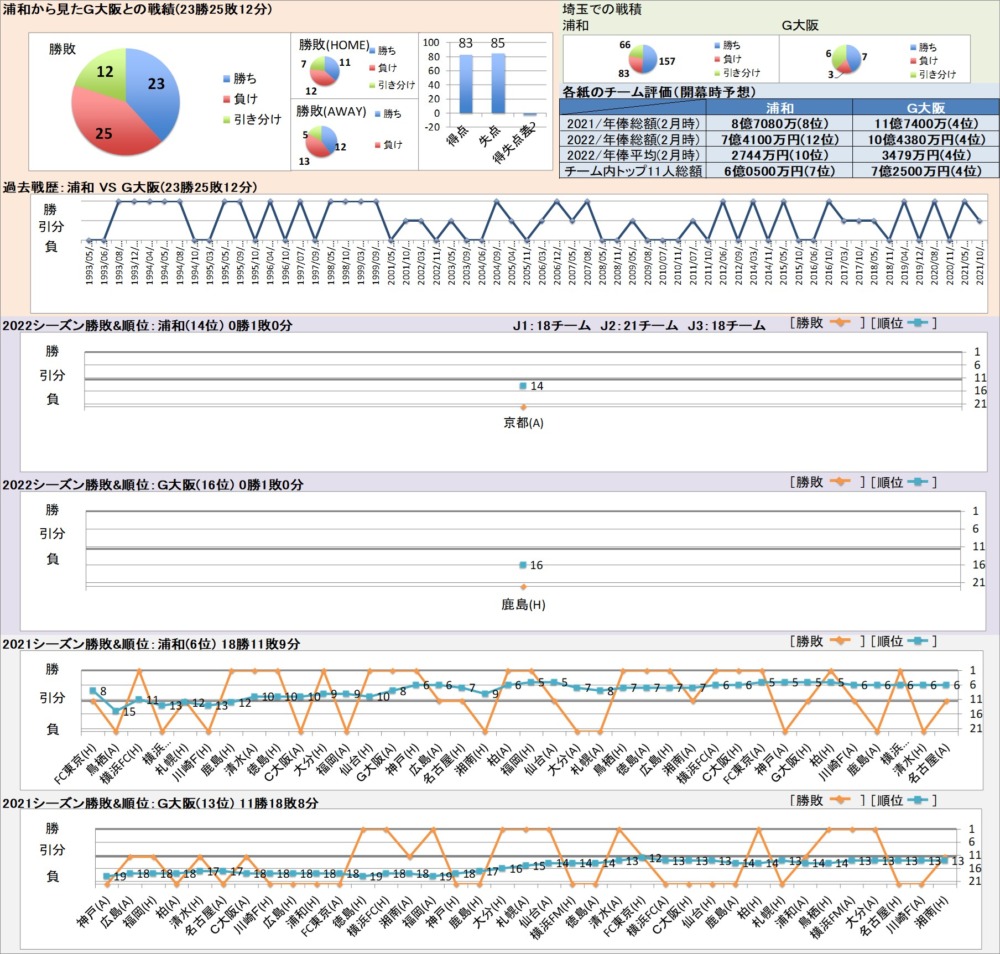This screenshot has width=1000, height=954.
Task: Click the 過去戦歴 浦和 VS G大阪 chart title
Action: tap(131, 187)
